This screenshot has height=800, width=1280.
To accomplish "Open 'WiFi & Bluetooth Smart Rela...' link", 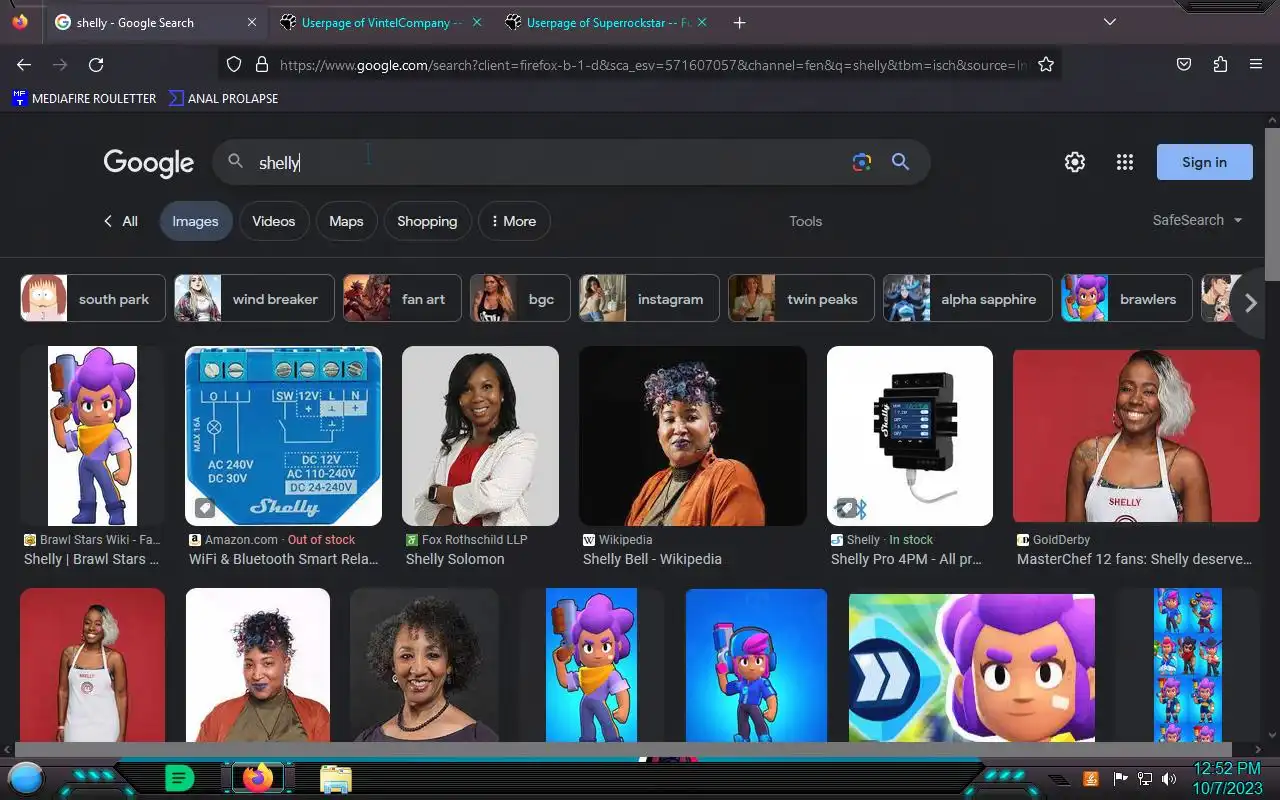I will point(284,559).
